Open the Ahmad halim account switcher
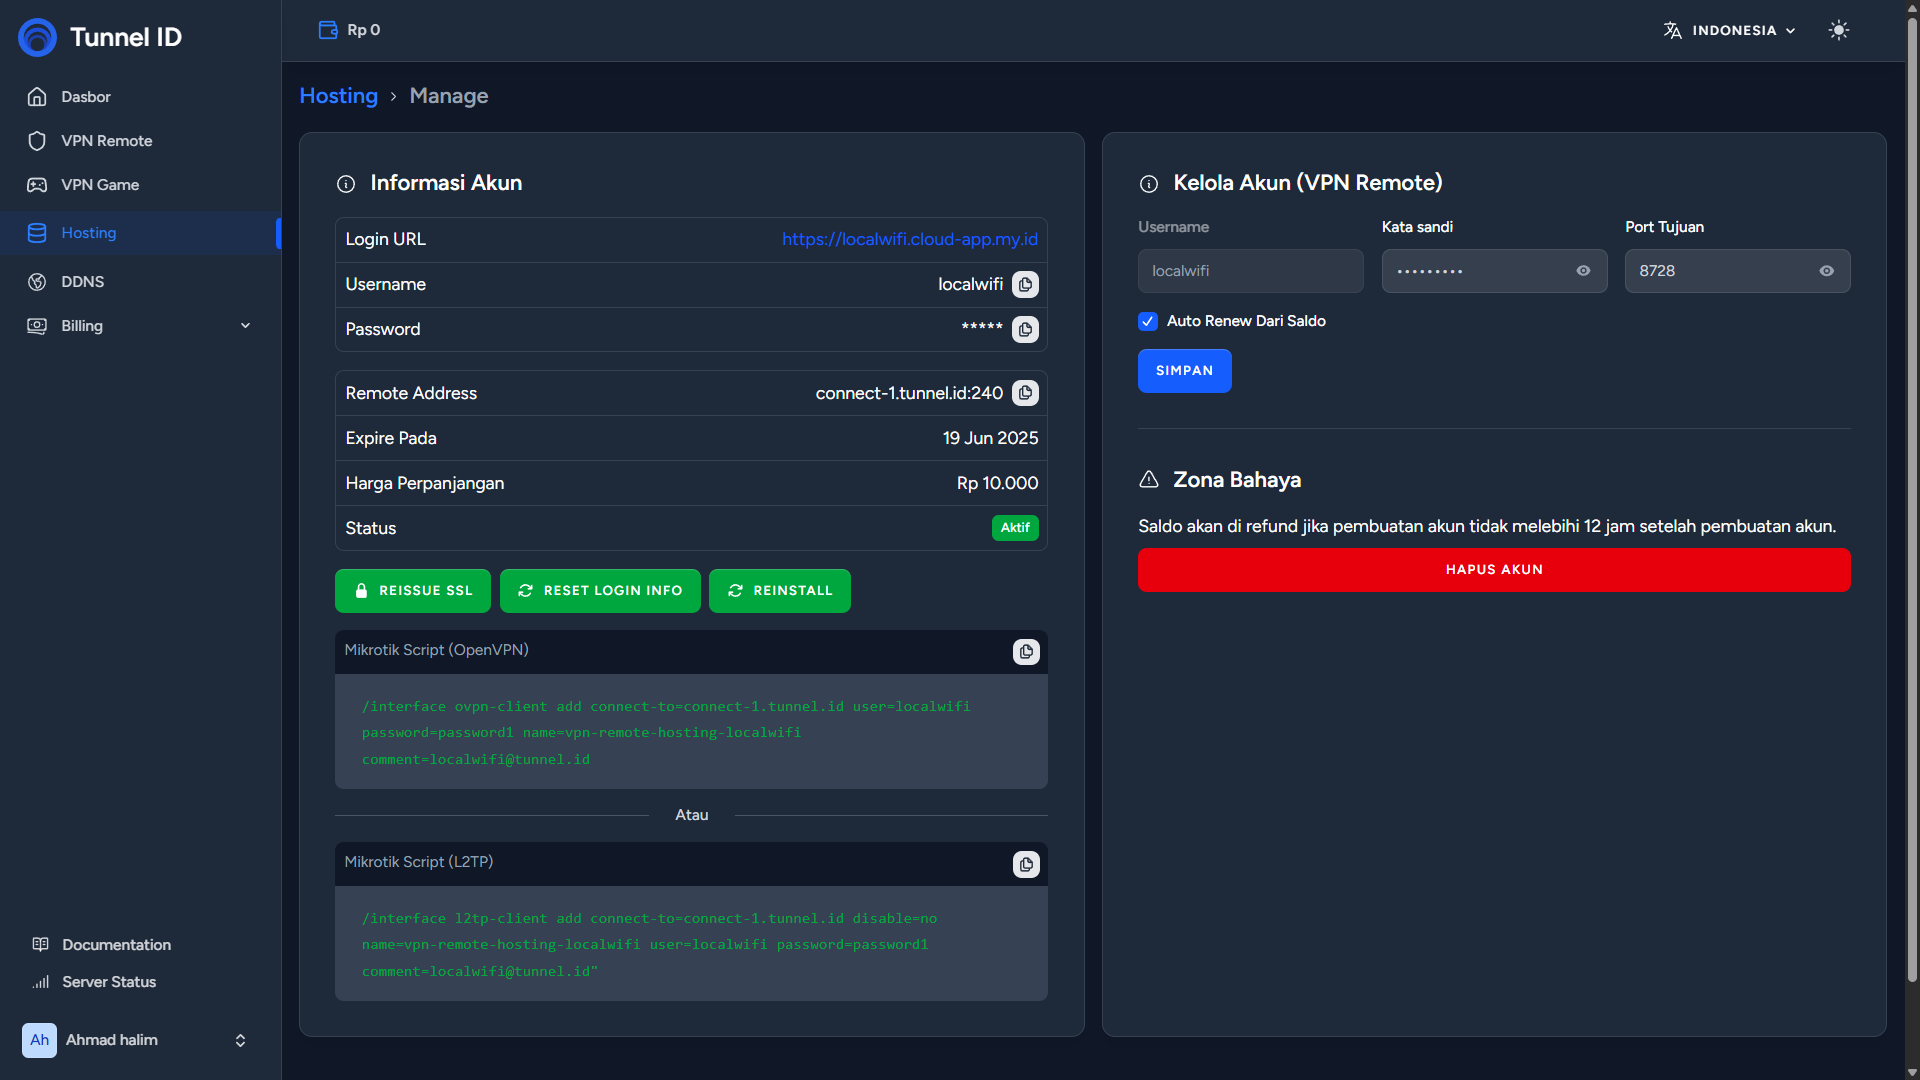The width and height of the screenshot is (1920, 1080). click(x=135, y=1040)
